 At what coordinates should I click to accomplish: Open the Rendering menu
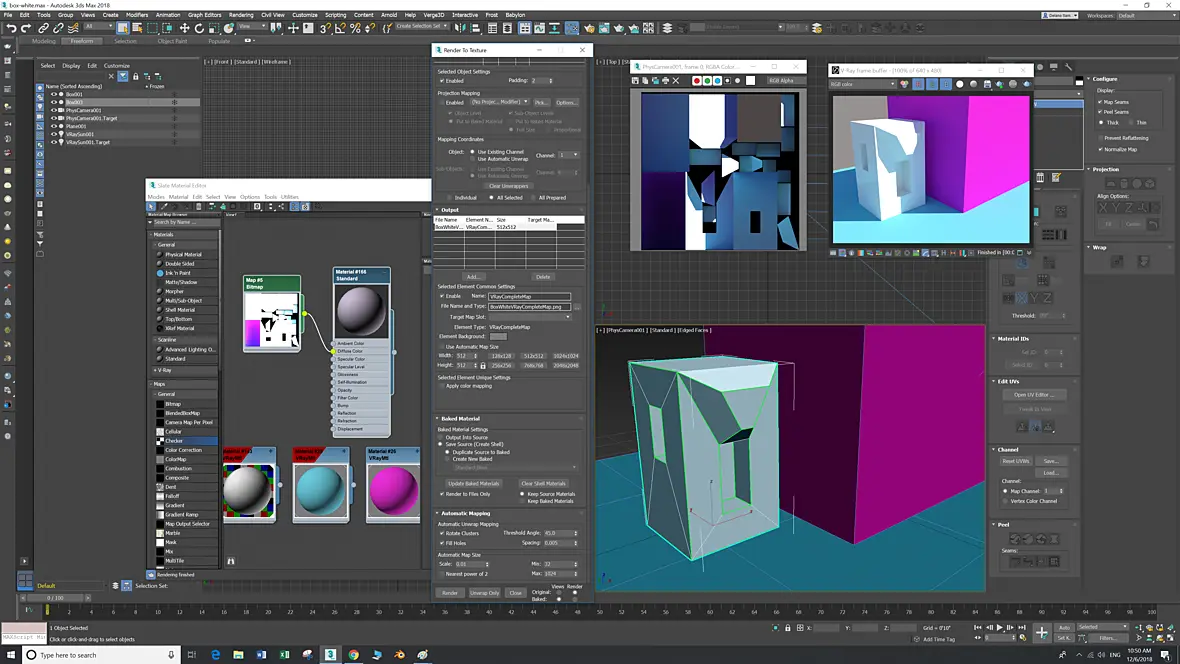tap(241, 15)
